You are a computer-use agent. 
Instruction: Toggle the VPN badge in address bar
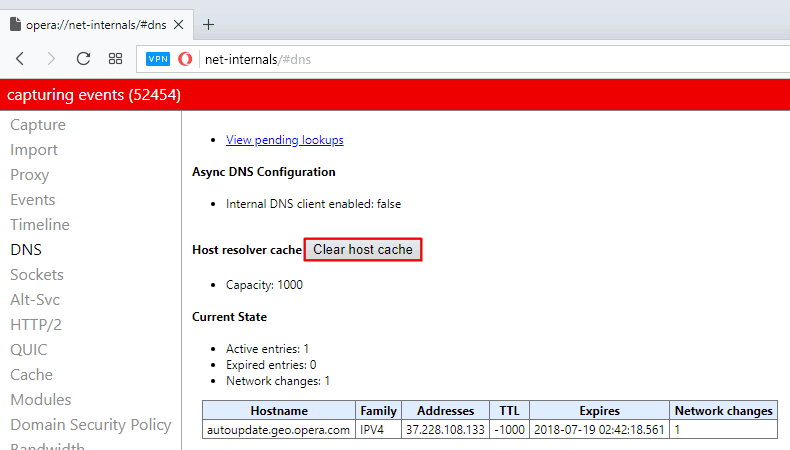(158, 59)
